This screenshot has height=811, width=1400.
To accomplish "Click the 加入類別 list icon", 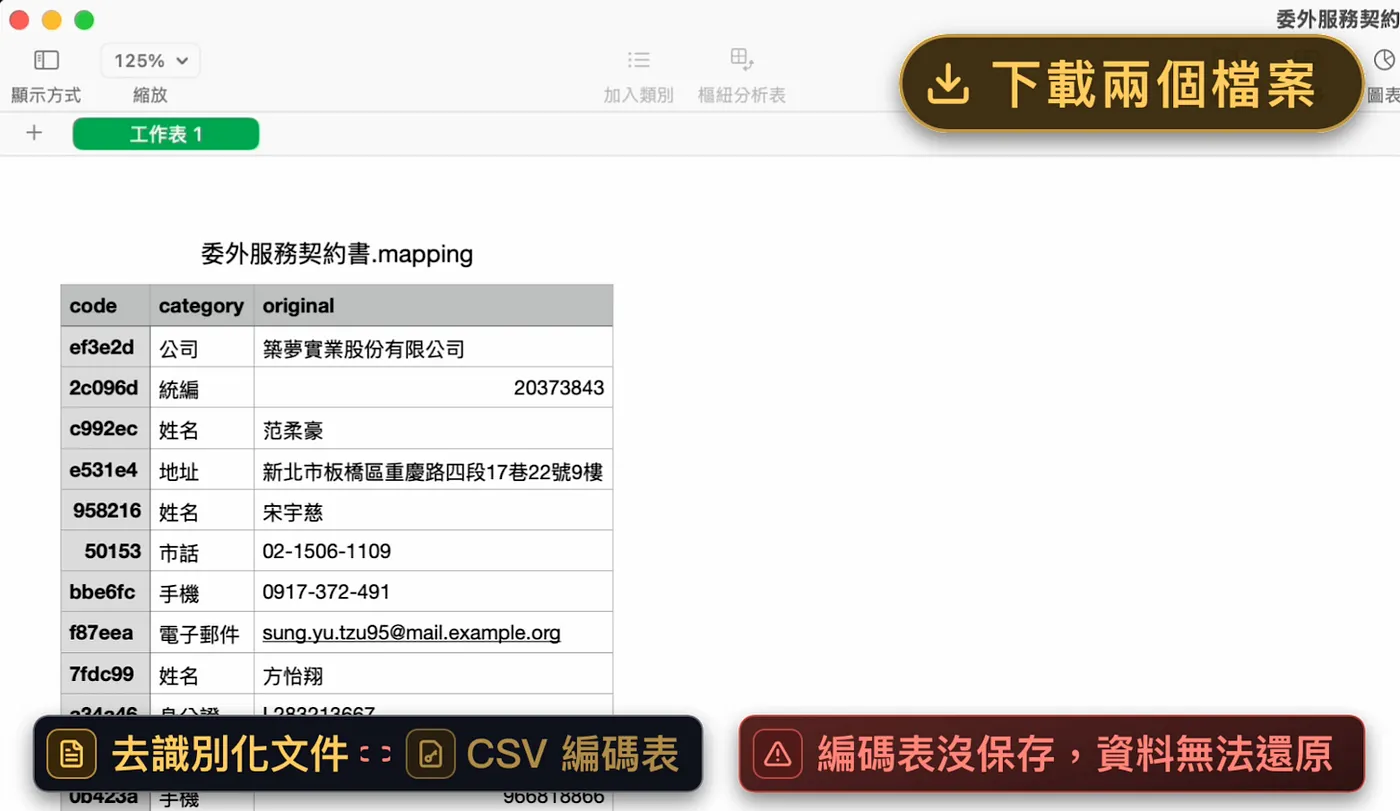I will (638, 60).
